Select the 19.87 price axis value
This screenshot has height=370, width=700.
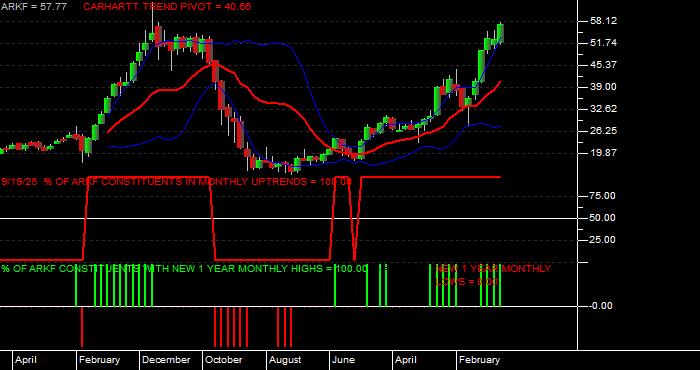click(603, 153)
